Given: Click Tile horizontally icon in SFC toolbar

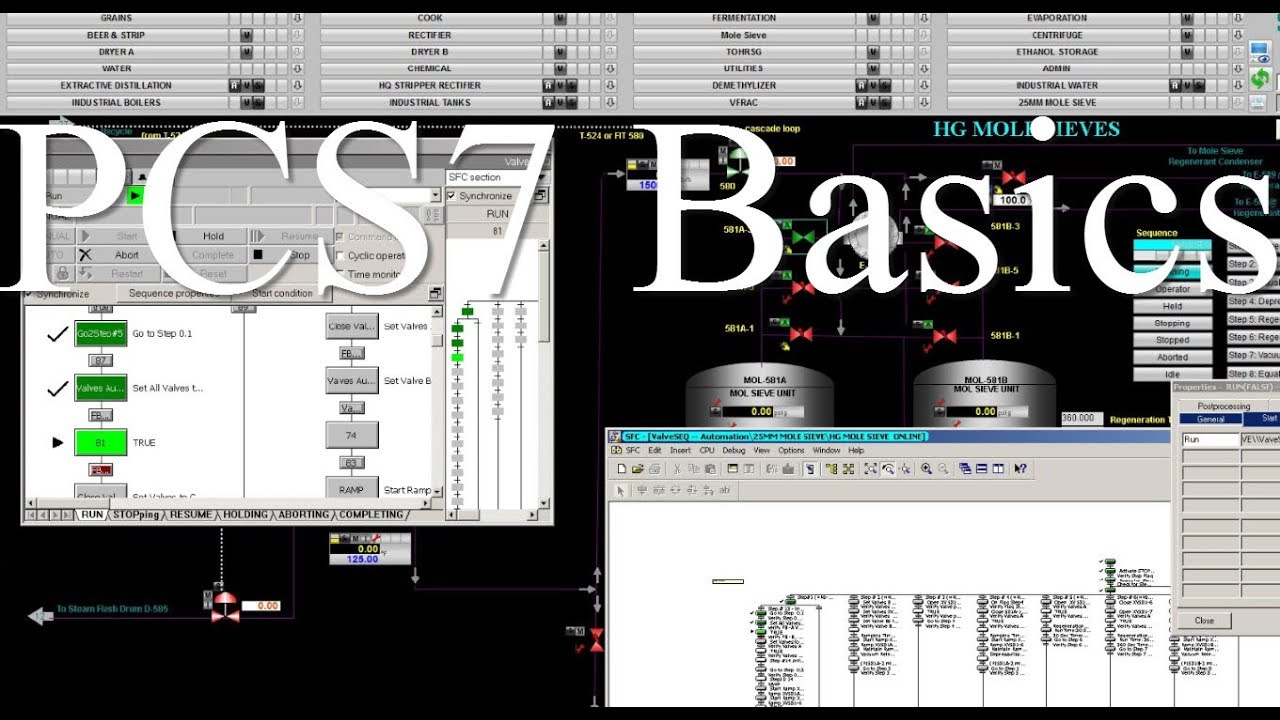Looking at the screenshot, I should pos(981,468).
